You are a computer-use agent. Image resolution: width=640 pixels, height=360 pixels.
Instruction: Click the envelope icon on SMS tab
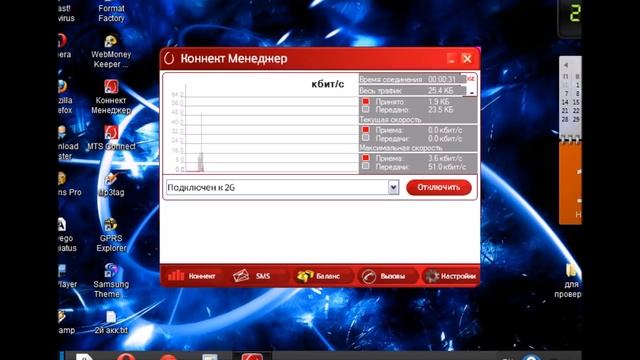click(241, 276)
